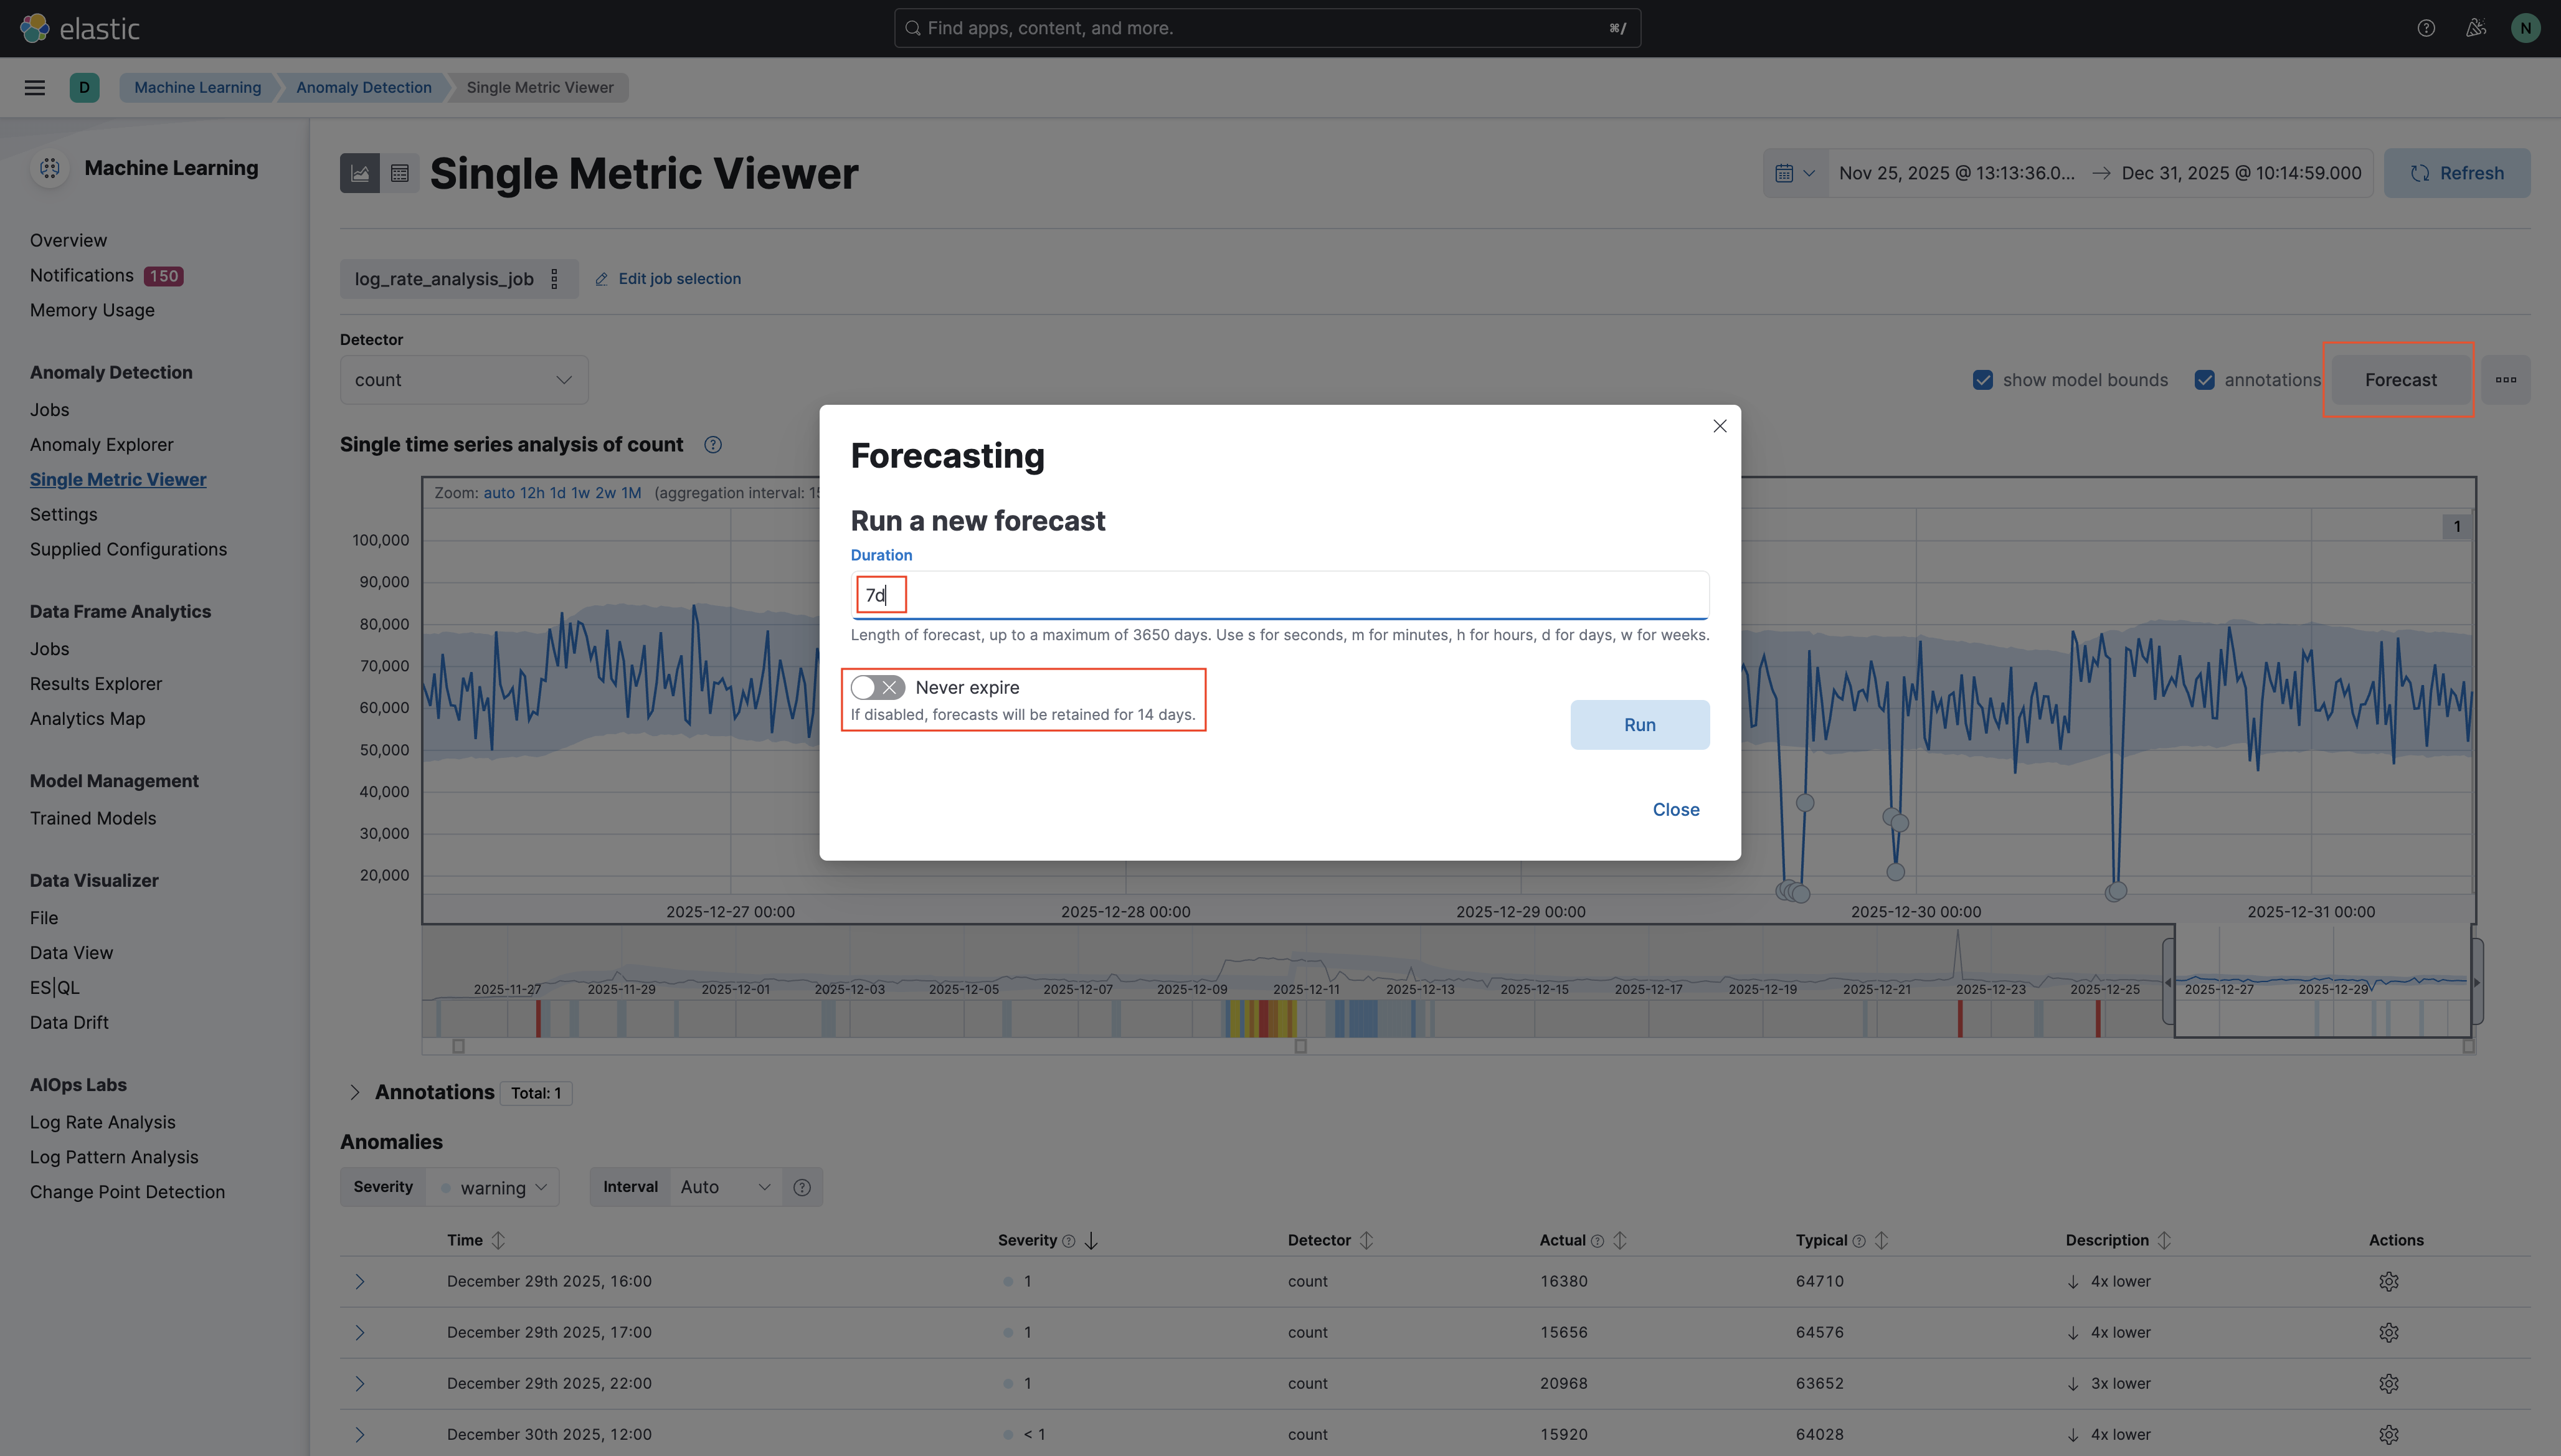The height and width of the screenshot is (1456, 2561).
Task: Open log_rate_analysis_job options menu icon
Action: (x=554, y=278)
